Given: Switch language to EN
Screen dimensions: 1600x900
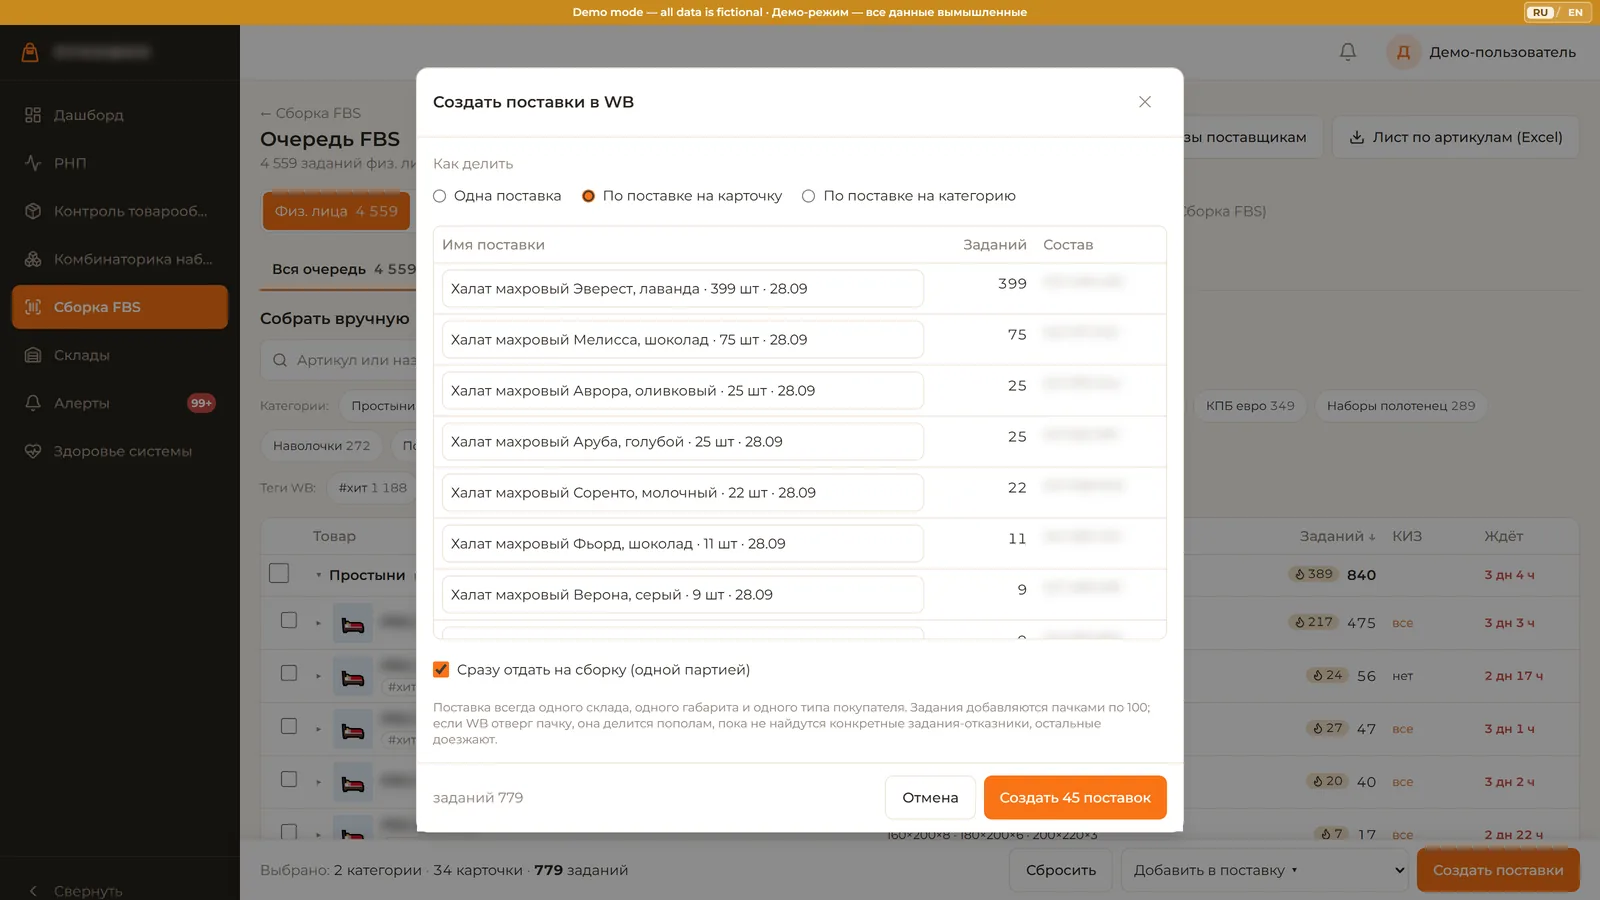Looking at the screenshot, I should coord(1575,12).
